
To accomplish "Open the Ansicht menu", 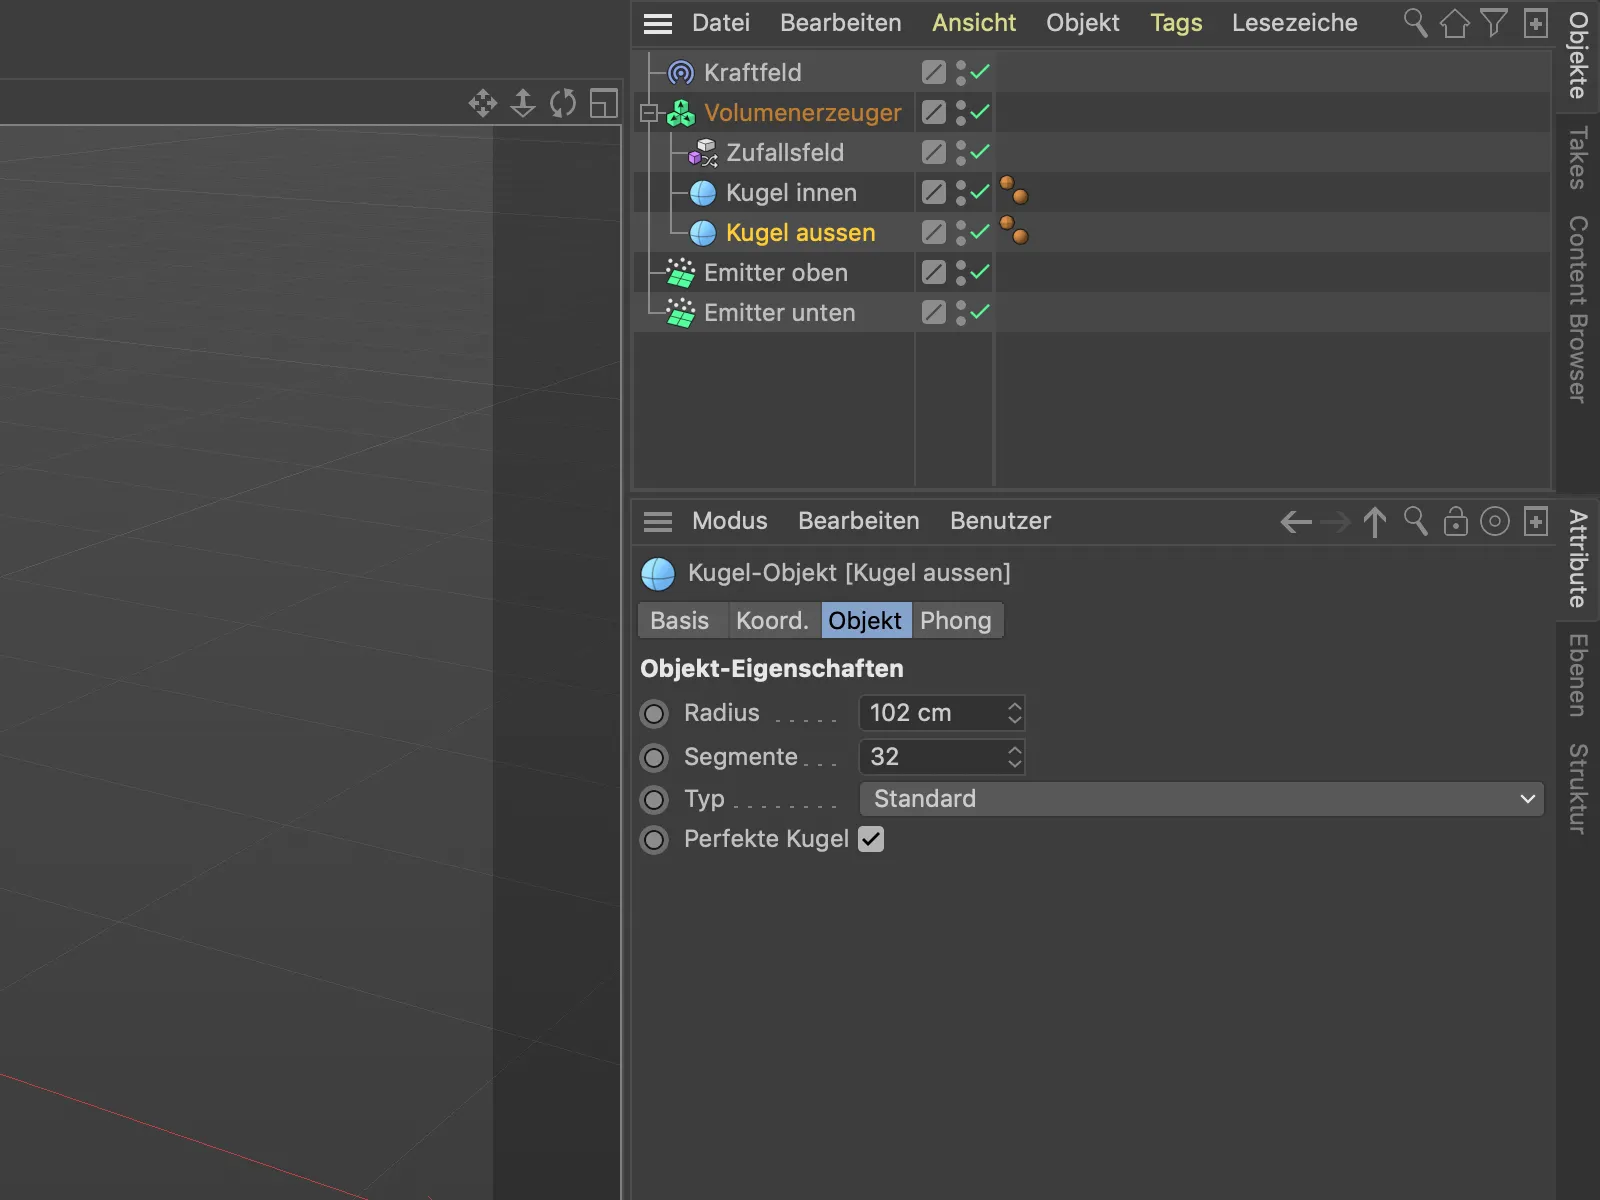I will pyautogui.click(x=974, y=23).
